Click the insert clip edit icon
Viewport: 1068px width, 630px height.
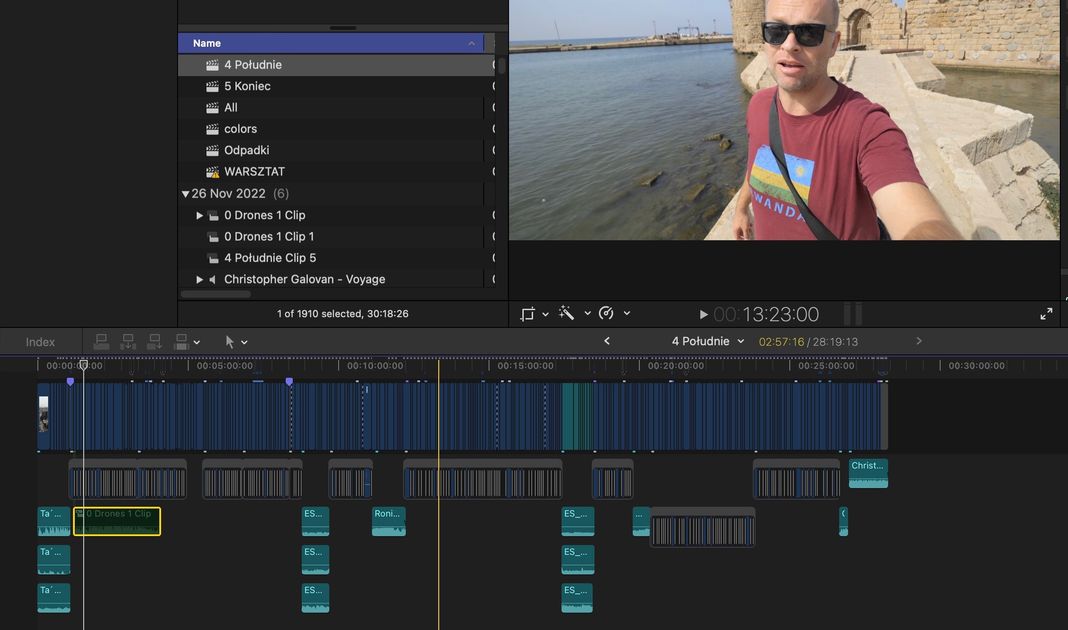(x=128, y=342)
